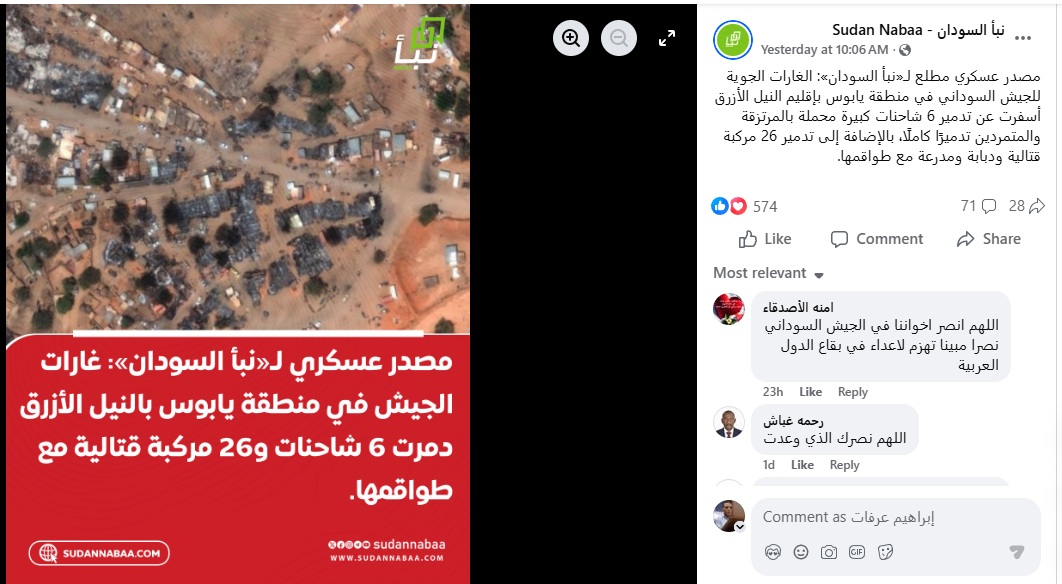Image resolution: width=1062 pixels, height=584 pixels.
Task: Open the three-dot post options menu
Action: point(1023,38)
